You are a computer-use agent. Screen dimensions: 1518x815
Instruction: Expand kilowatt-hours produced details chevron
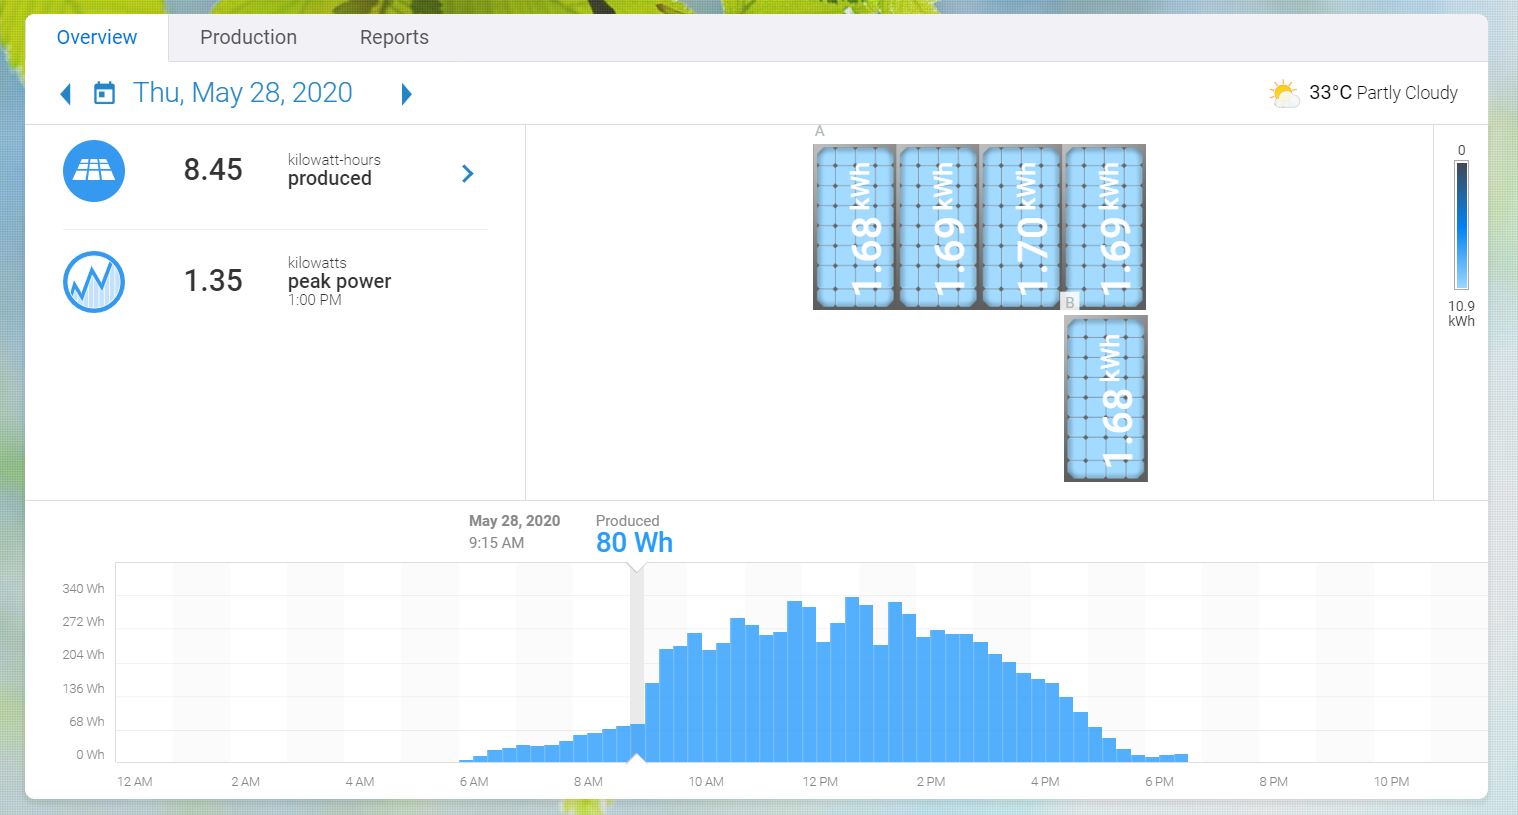click(x=468, y=174)
